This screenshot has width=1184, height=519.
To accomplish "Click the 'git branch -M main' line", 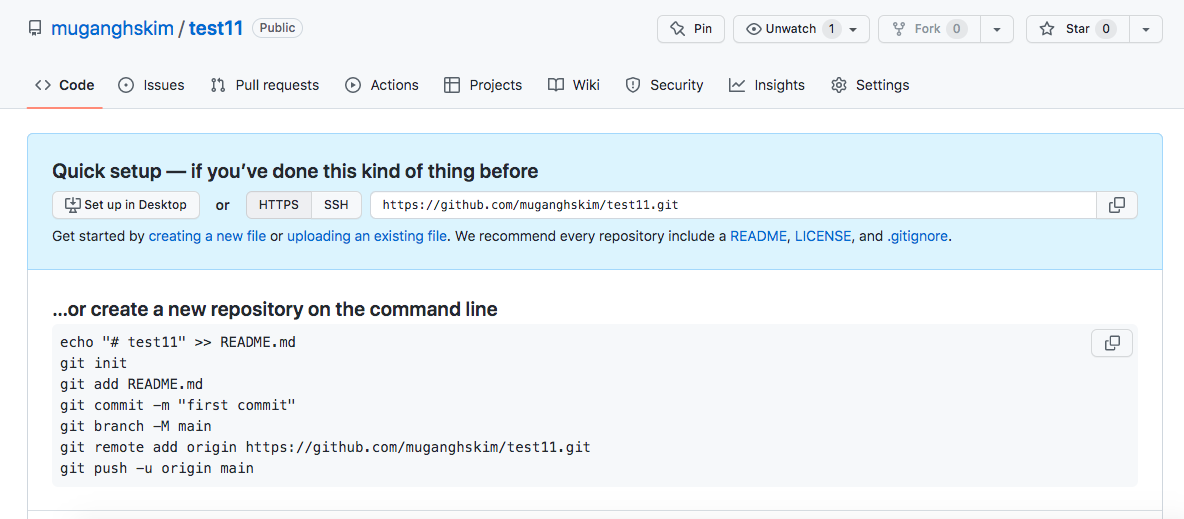I will click(x=136, y=426).
